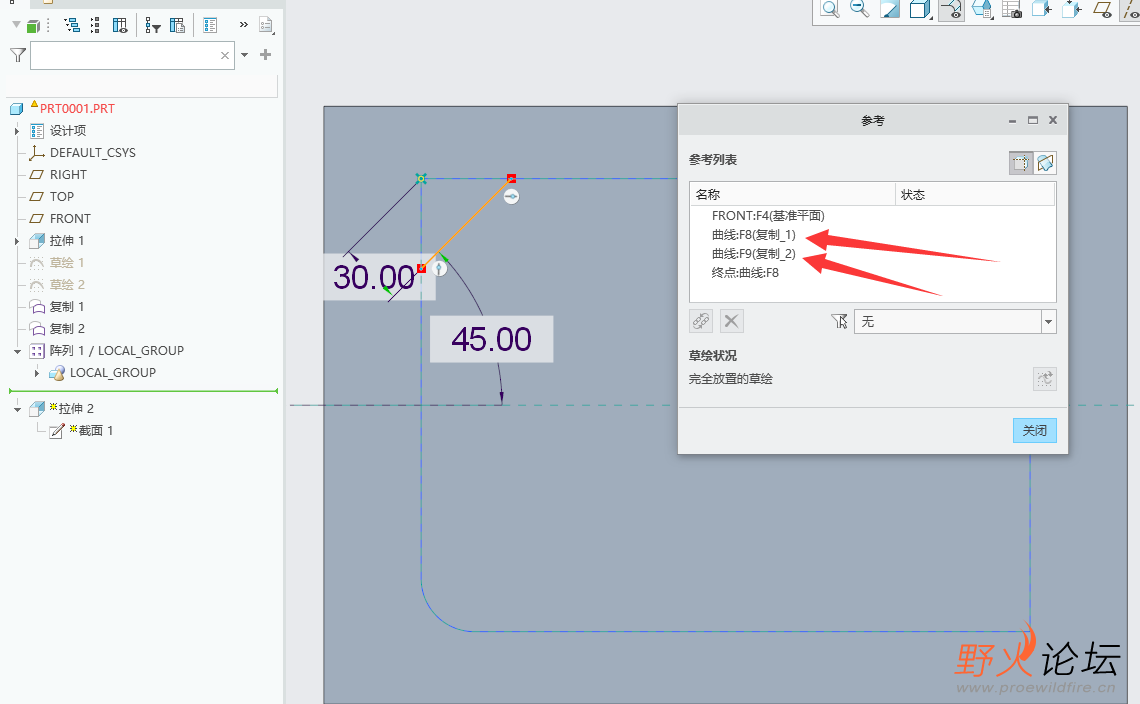Select the 复制 2 feature
The height and width of the screenshot is (704, 1140).
point(66,328)
